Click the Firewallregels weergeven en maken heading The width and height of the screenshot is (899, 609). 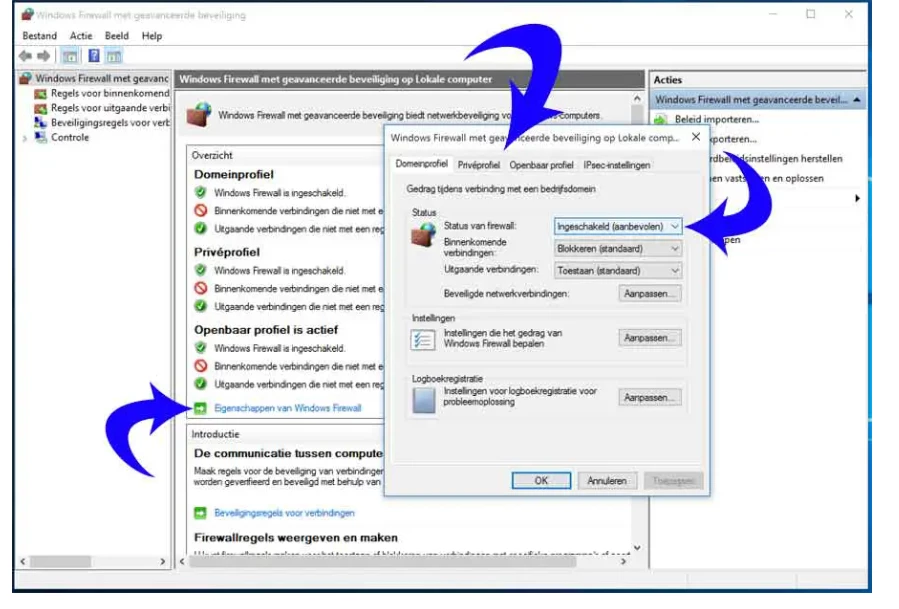coord(296,538)
